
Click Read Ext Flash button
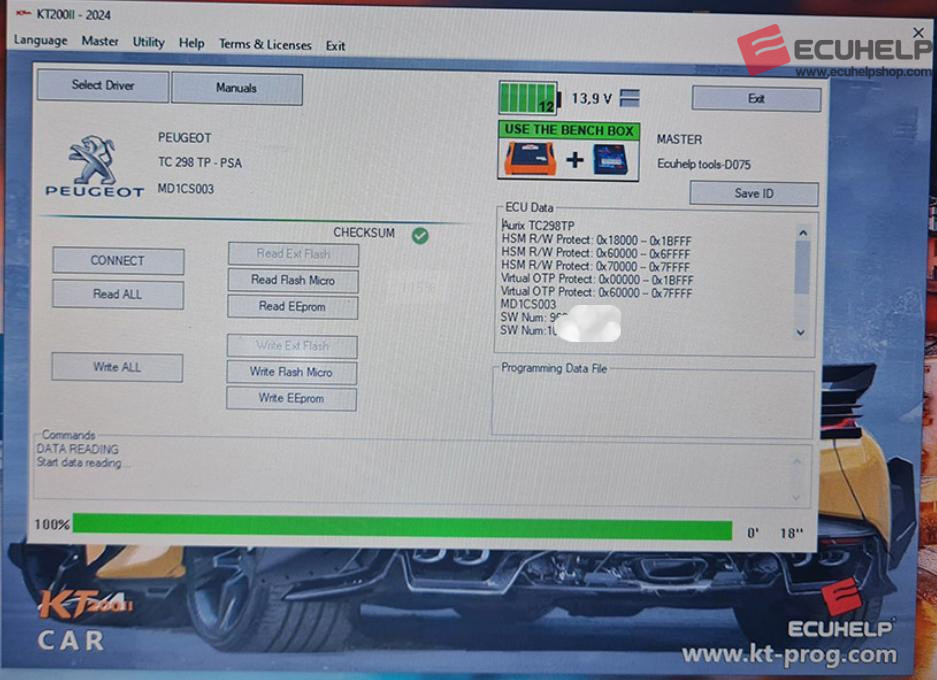293,254
